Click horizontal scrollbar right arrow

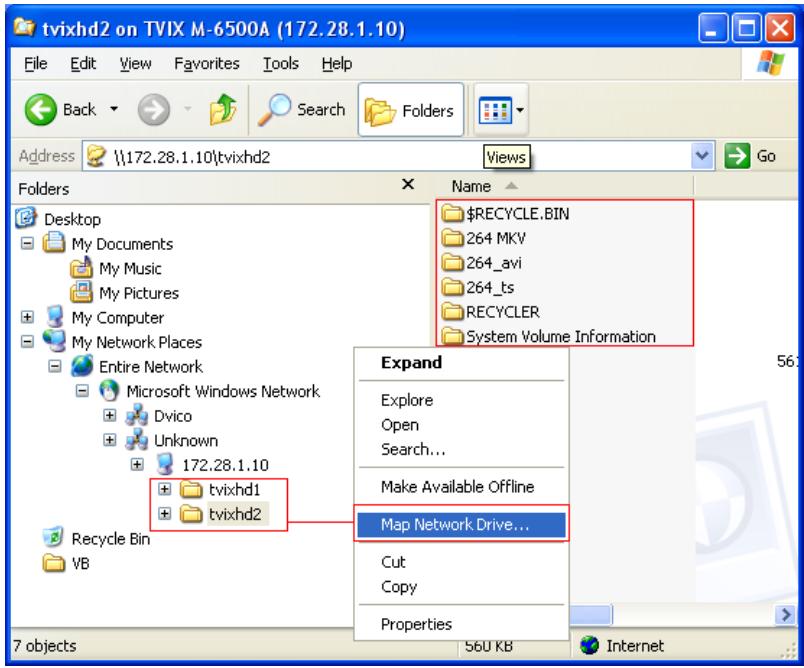pyautogui.click(x=785, y=614)
